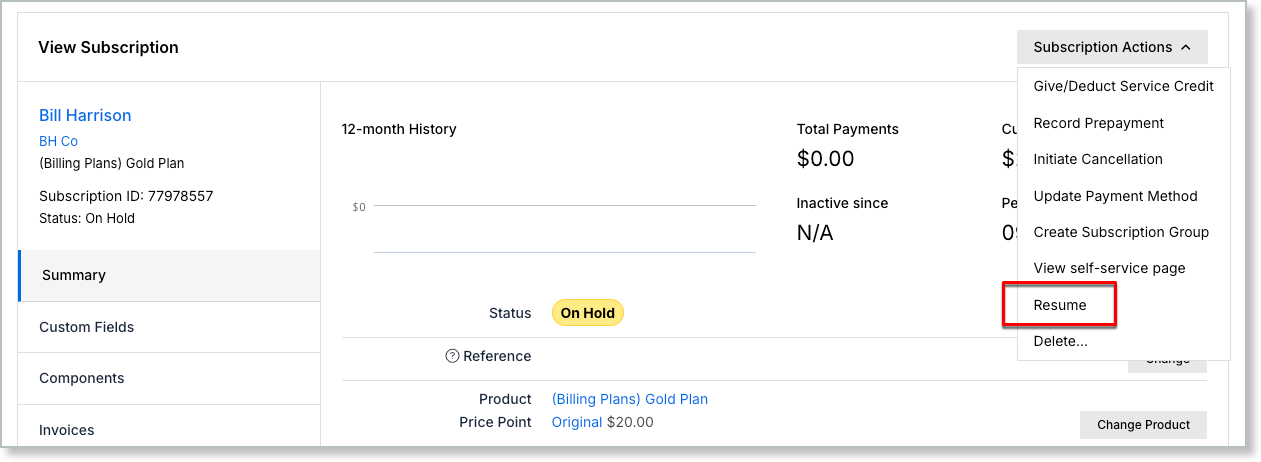Click Resume in the actions menu
This screenshot has width=1261, height=462.
pyautogui.click(x=1060, y=305)
